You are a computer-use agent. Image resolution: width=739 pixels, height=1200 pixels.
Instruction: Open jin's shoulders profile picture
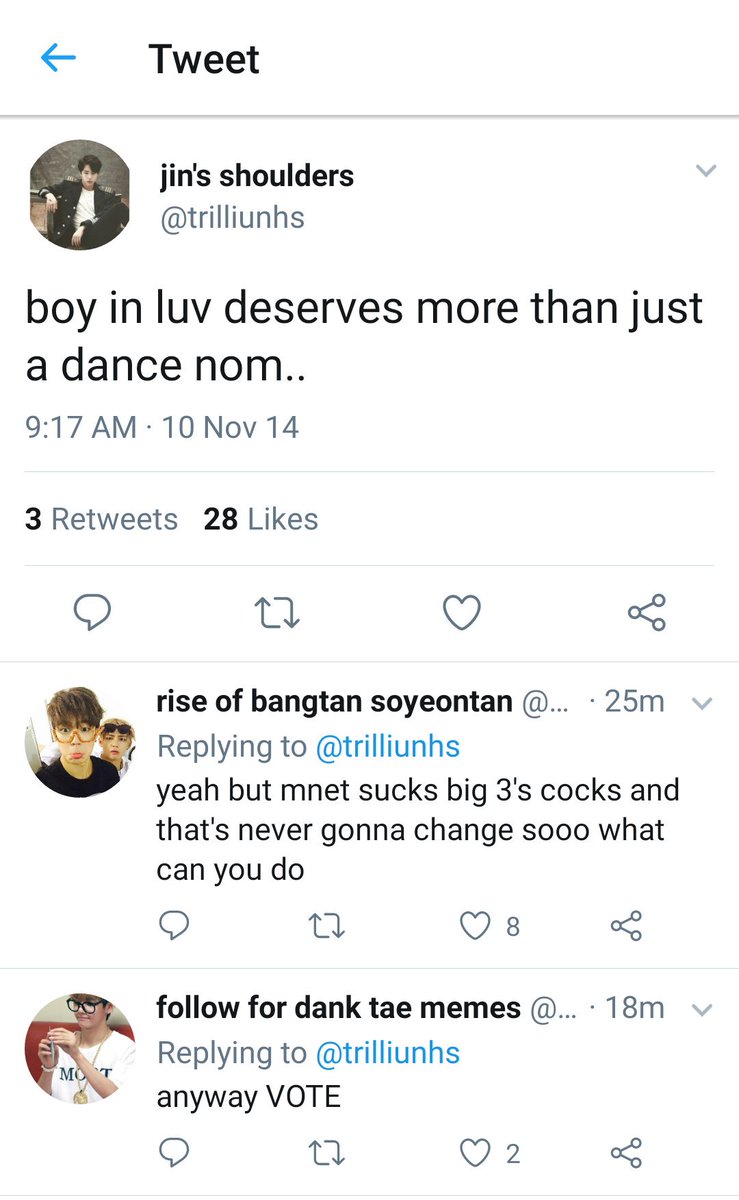(78, 194)
